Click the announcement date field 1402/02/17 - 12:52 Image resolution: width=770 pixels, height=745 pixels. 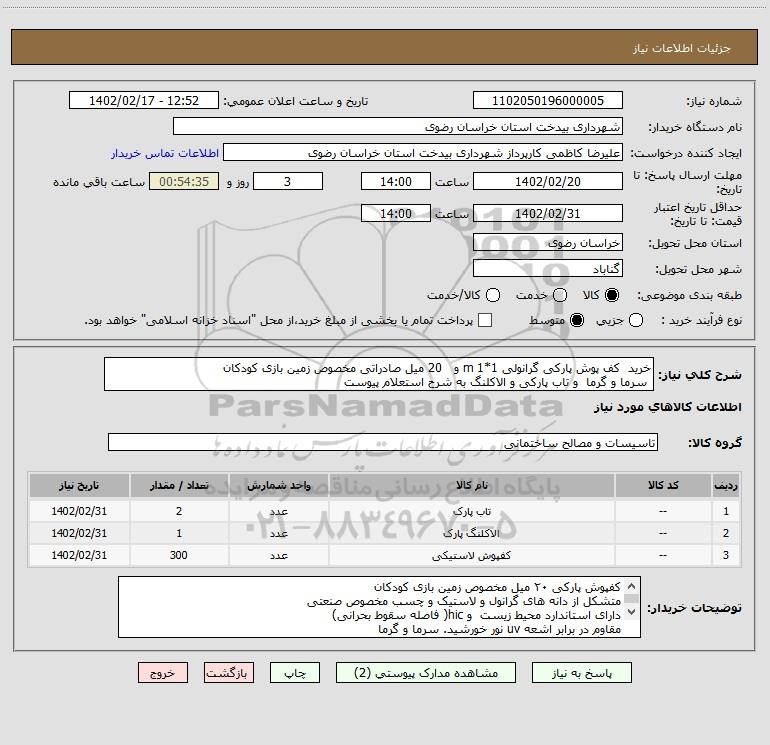point(144,101)
